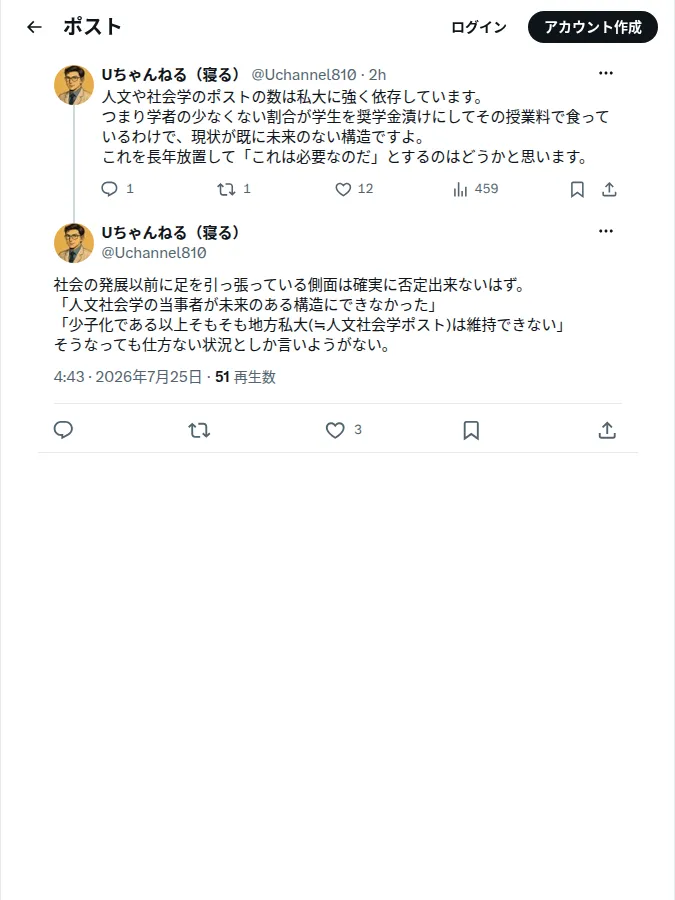Share the first post via upload icon

(609, 189)
